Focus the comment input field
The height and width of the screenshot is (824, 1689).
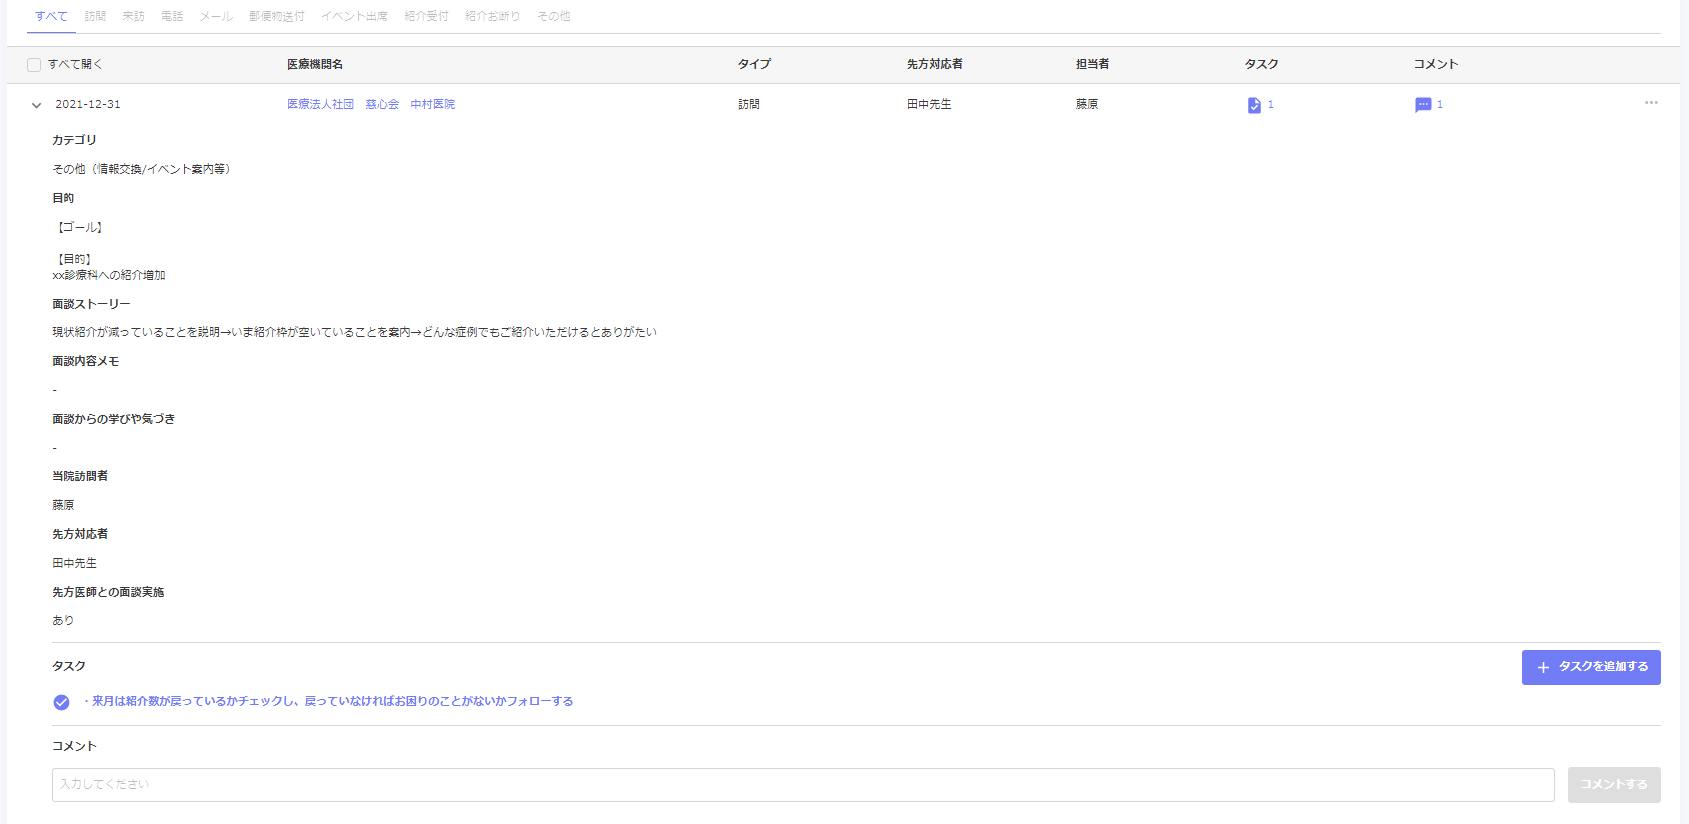tap(803, 785)
